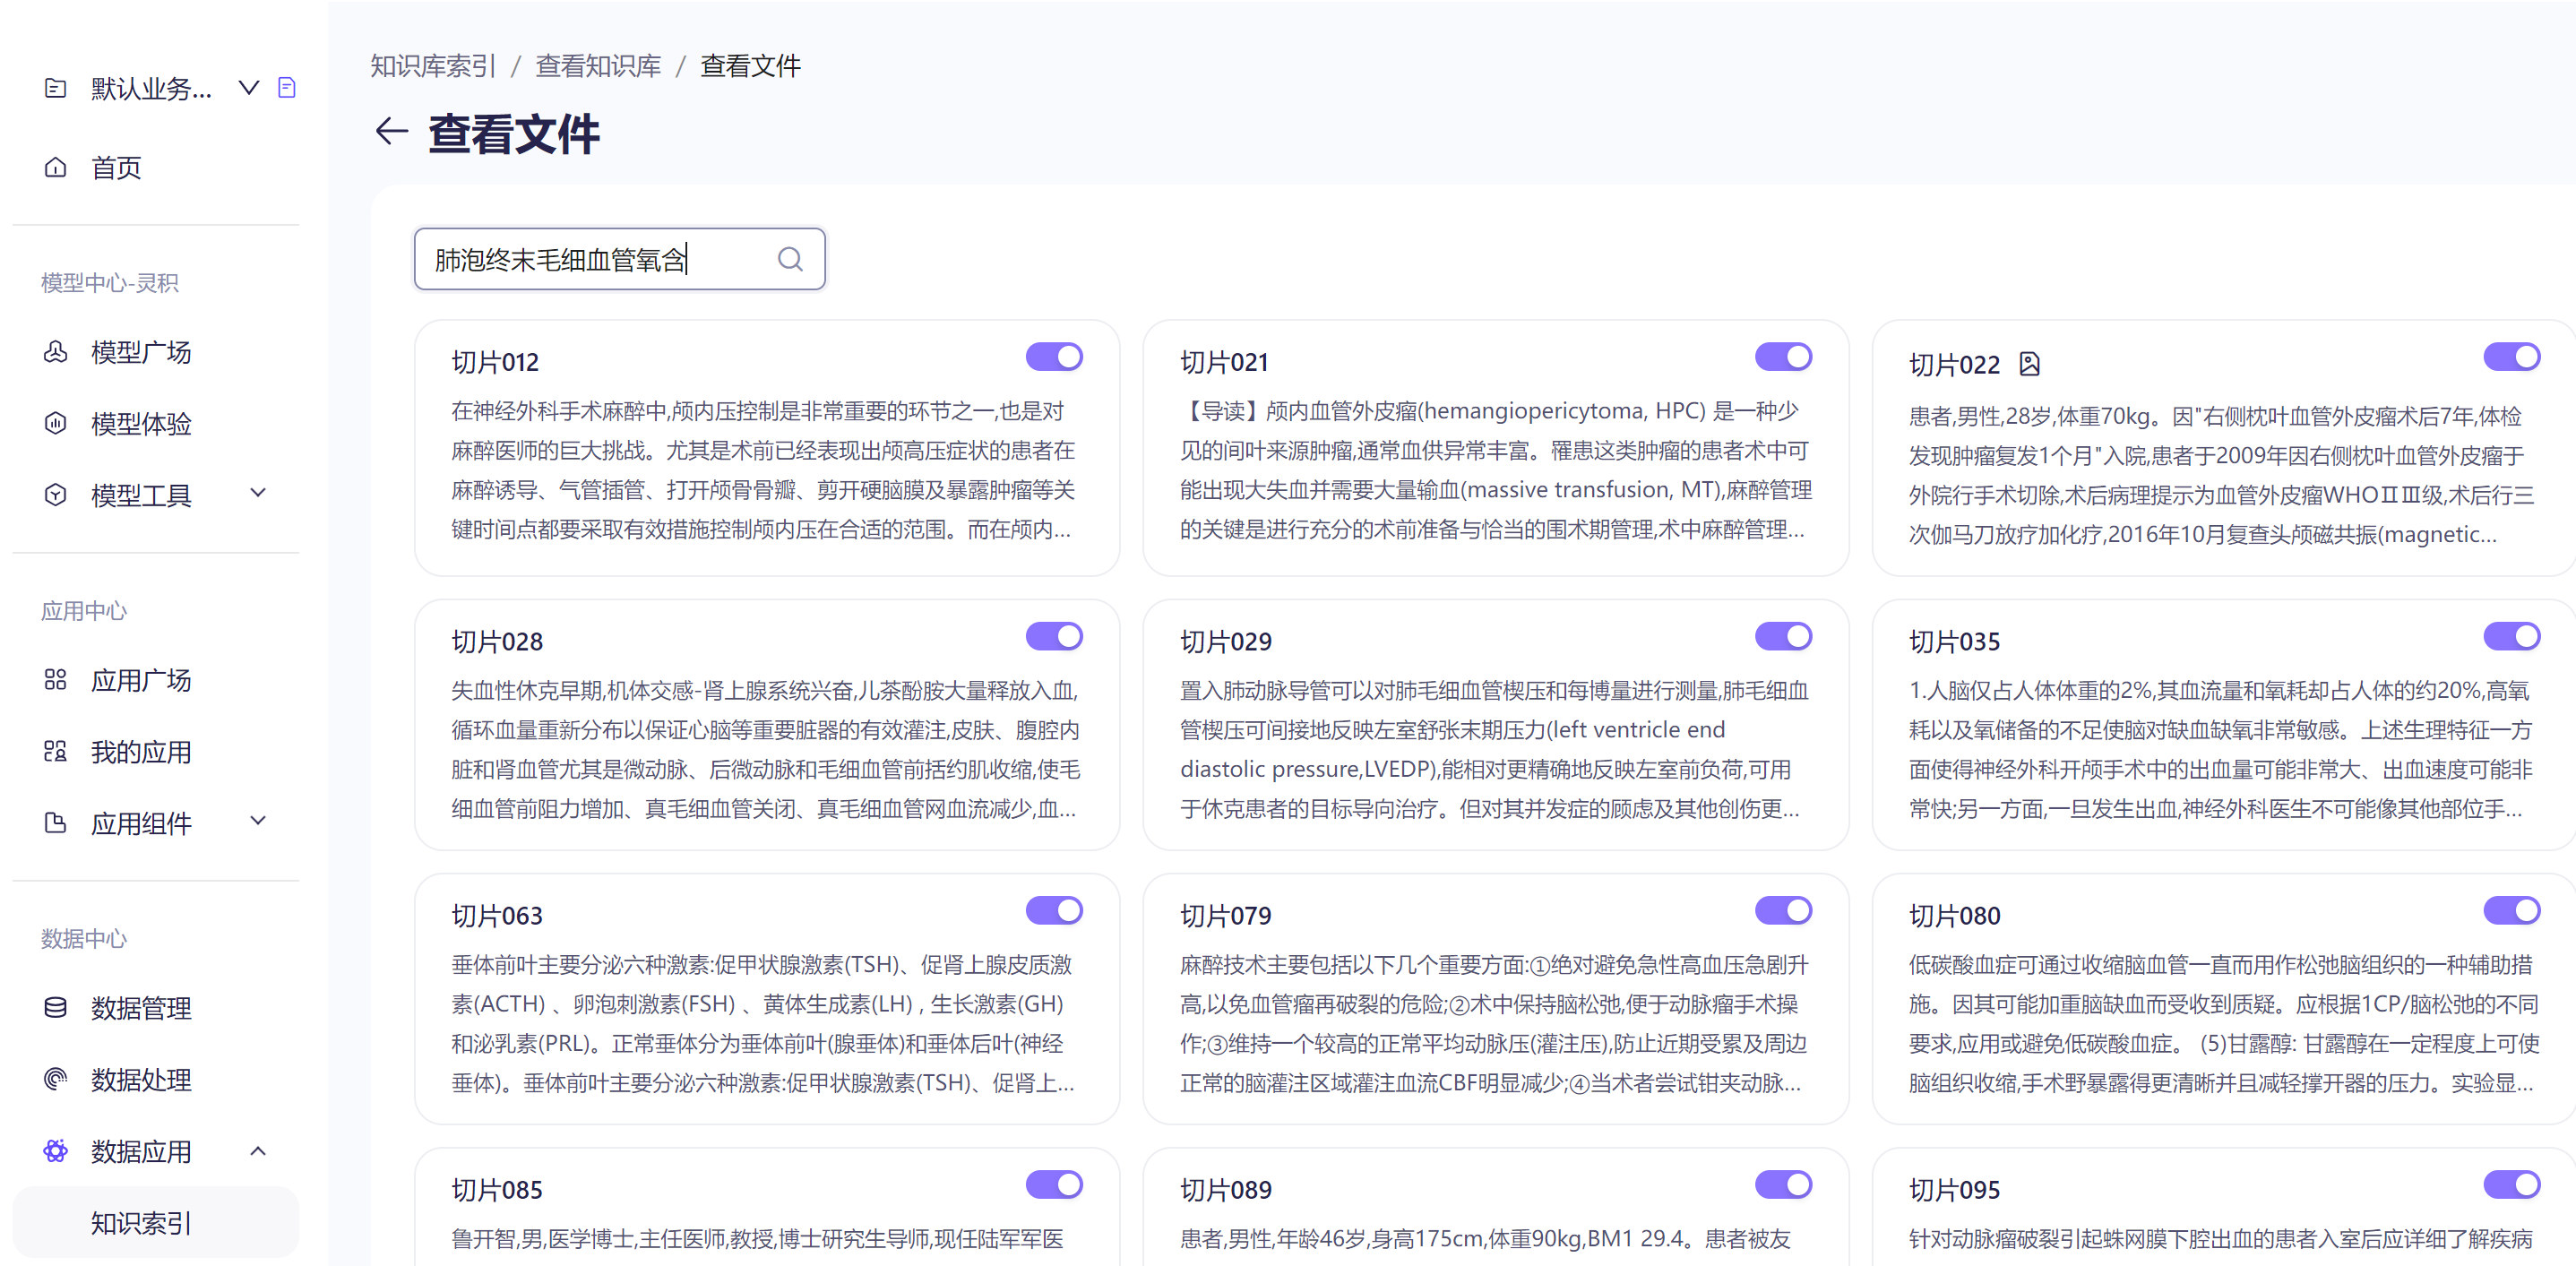Click the 模型广场 icon
Viewport: 2576px width, 1266px height.
coord(56,352)
